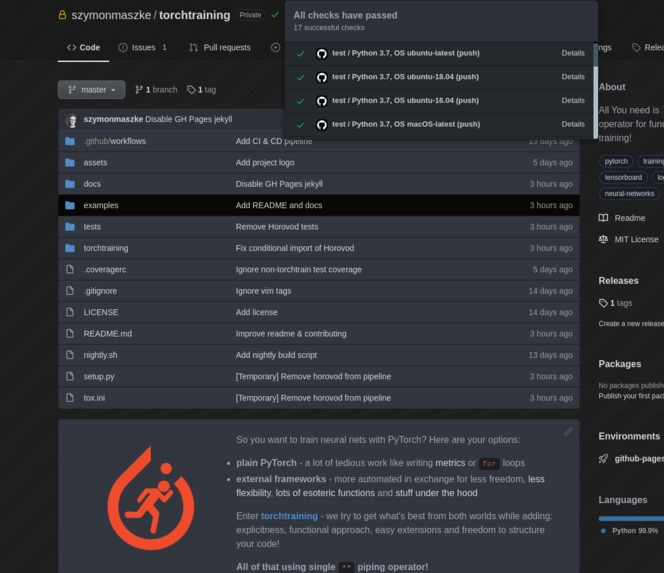Screen dimensions: 664x573
Task: View the 1 tag link
Action: pos(202,90)
